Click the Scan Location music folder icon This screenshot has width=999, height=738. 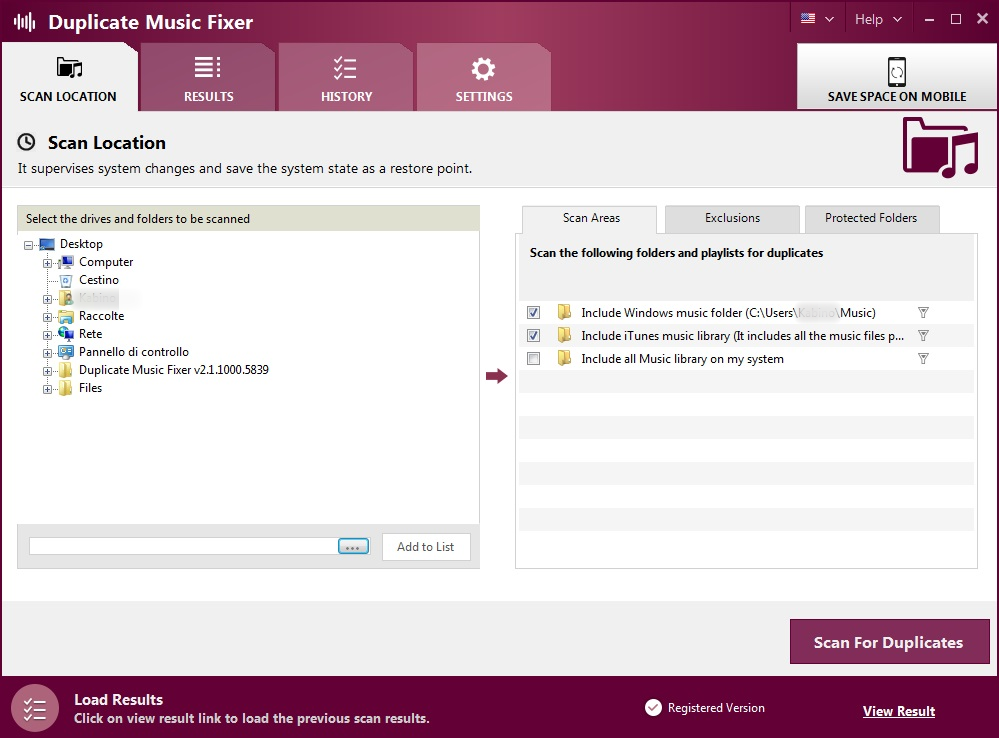pos(69,67)
